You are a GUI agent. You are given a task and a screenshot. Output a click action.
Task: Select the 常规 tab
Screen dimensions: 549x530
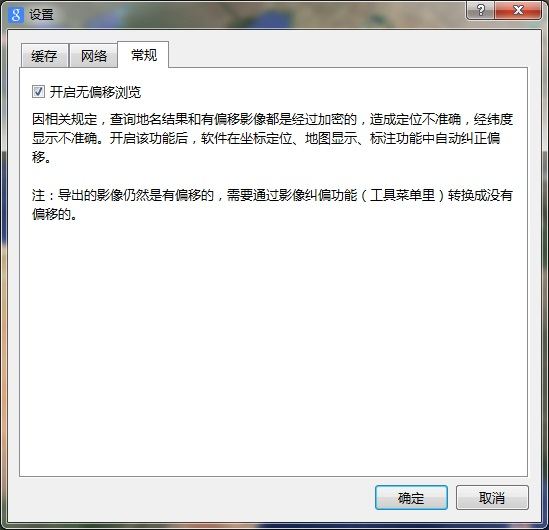click(144, 55)
